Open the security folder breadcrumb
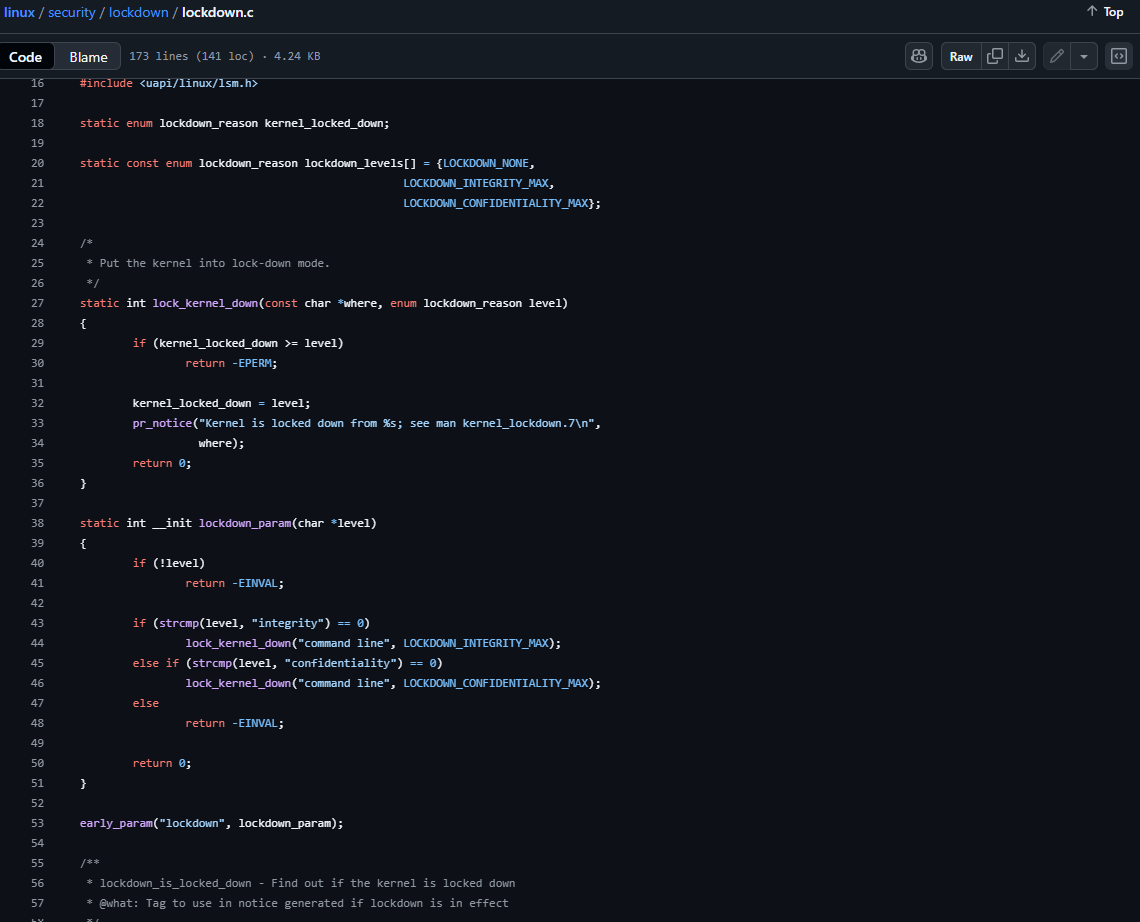The height and width of the screenshot is (922, 1140). pos(71,12)
